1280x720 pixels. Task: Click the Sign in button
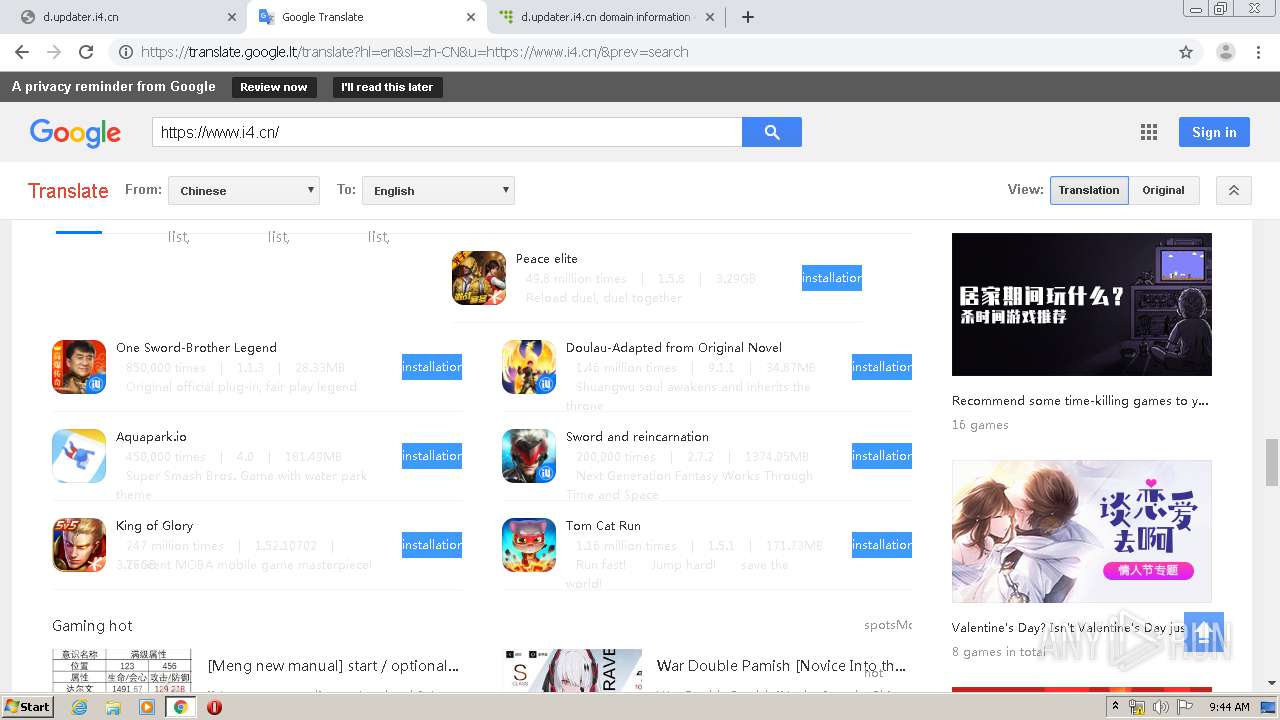[x=1214, y=132]
